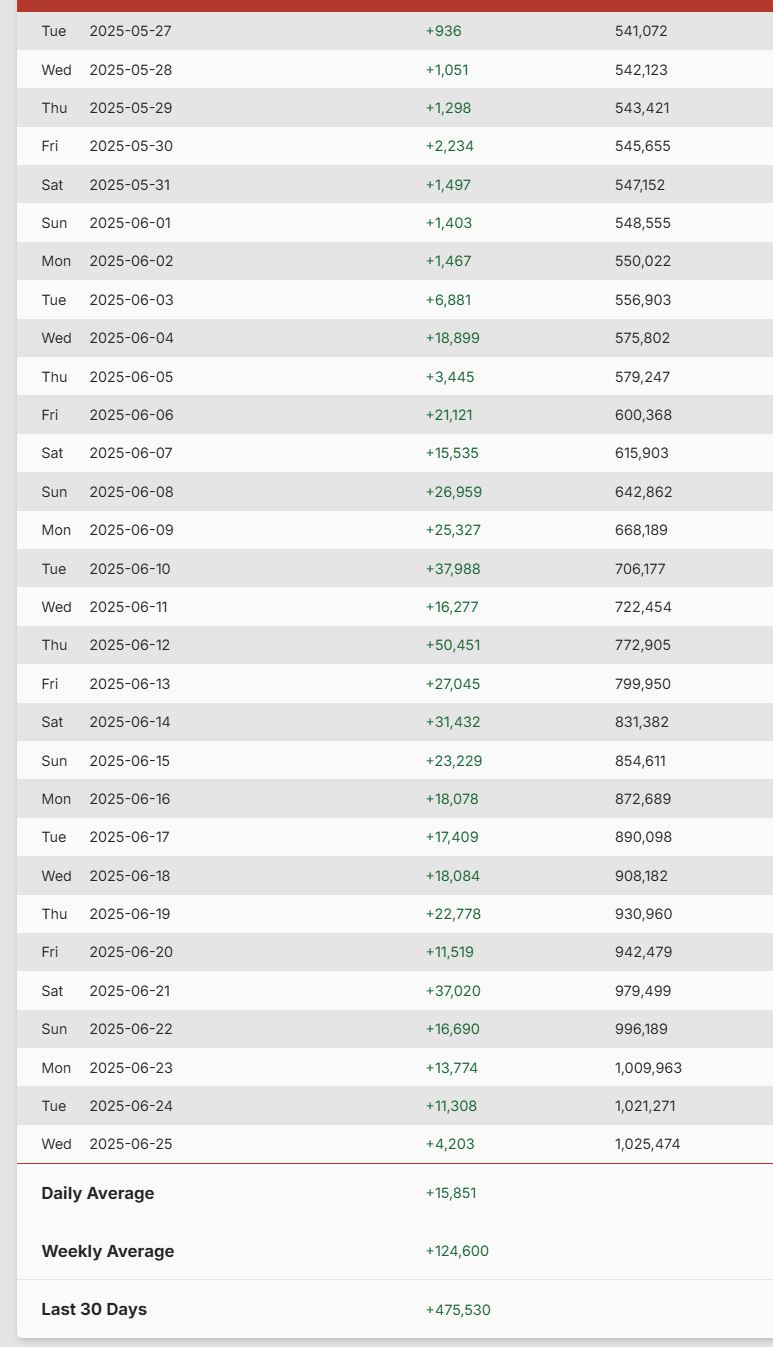773x1347 pixels.
Task: Select the +50,451 daily gain value
Action: coord(453,645)
